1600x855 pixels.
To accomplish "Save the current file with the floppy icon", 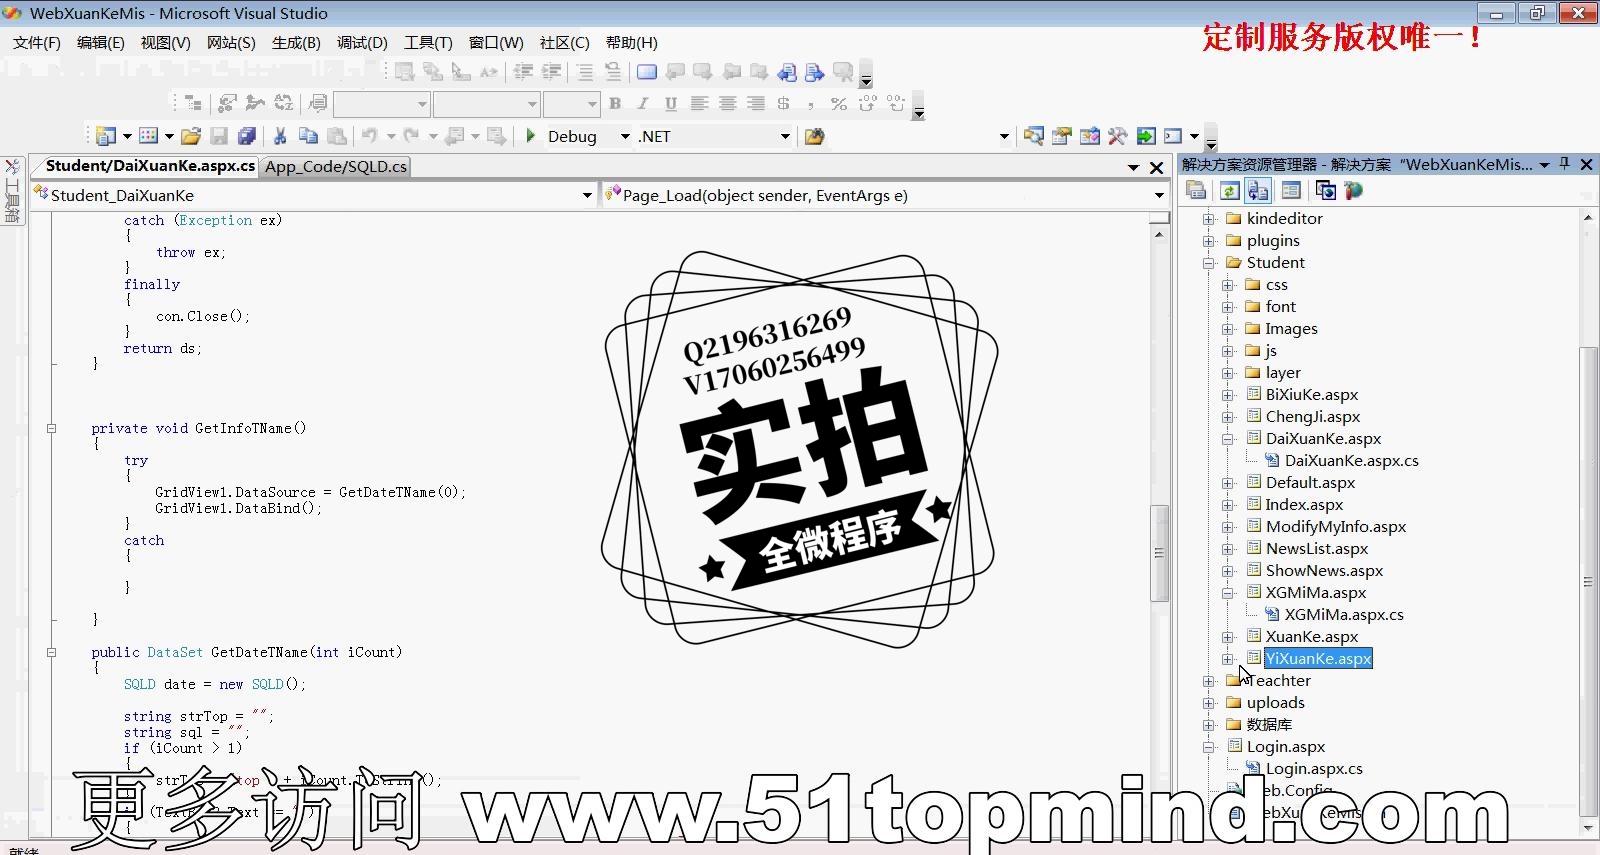I will click(x=219, y=136).
